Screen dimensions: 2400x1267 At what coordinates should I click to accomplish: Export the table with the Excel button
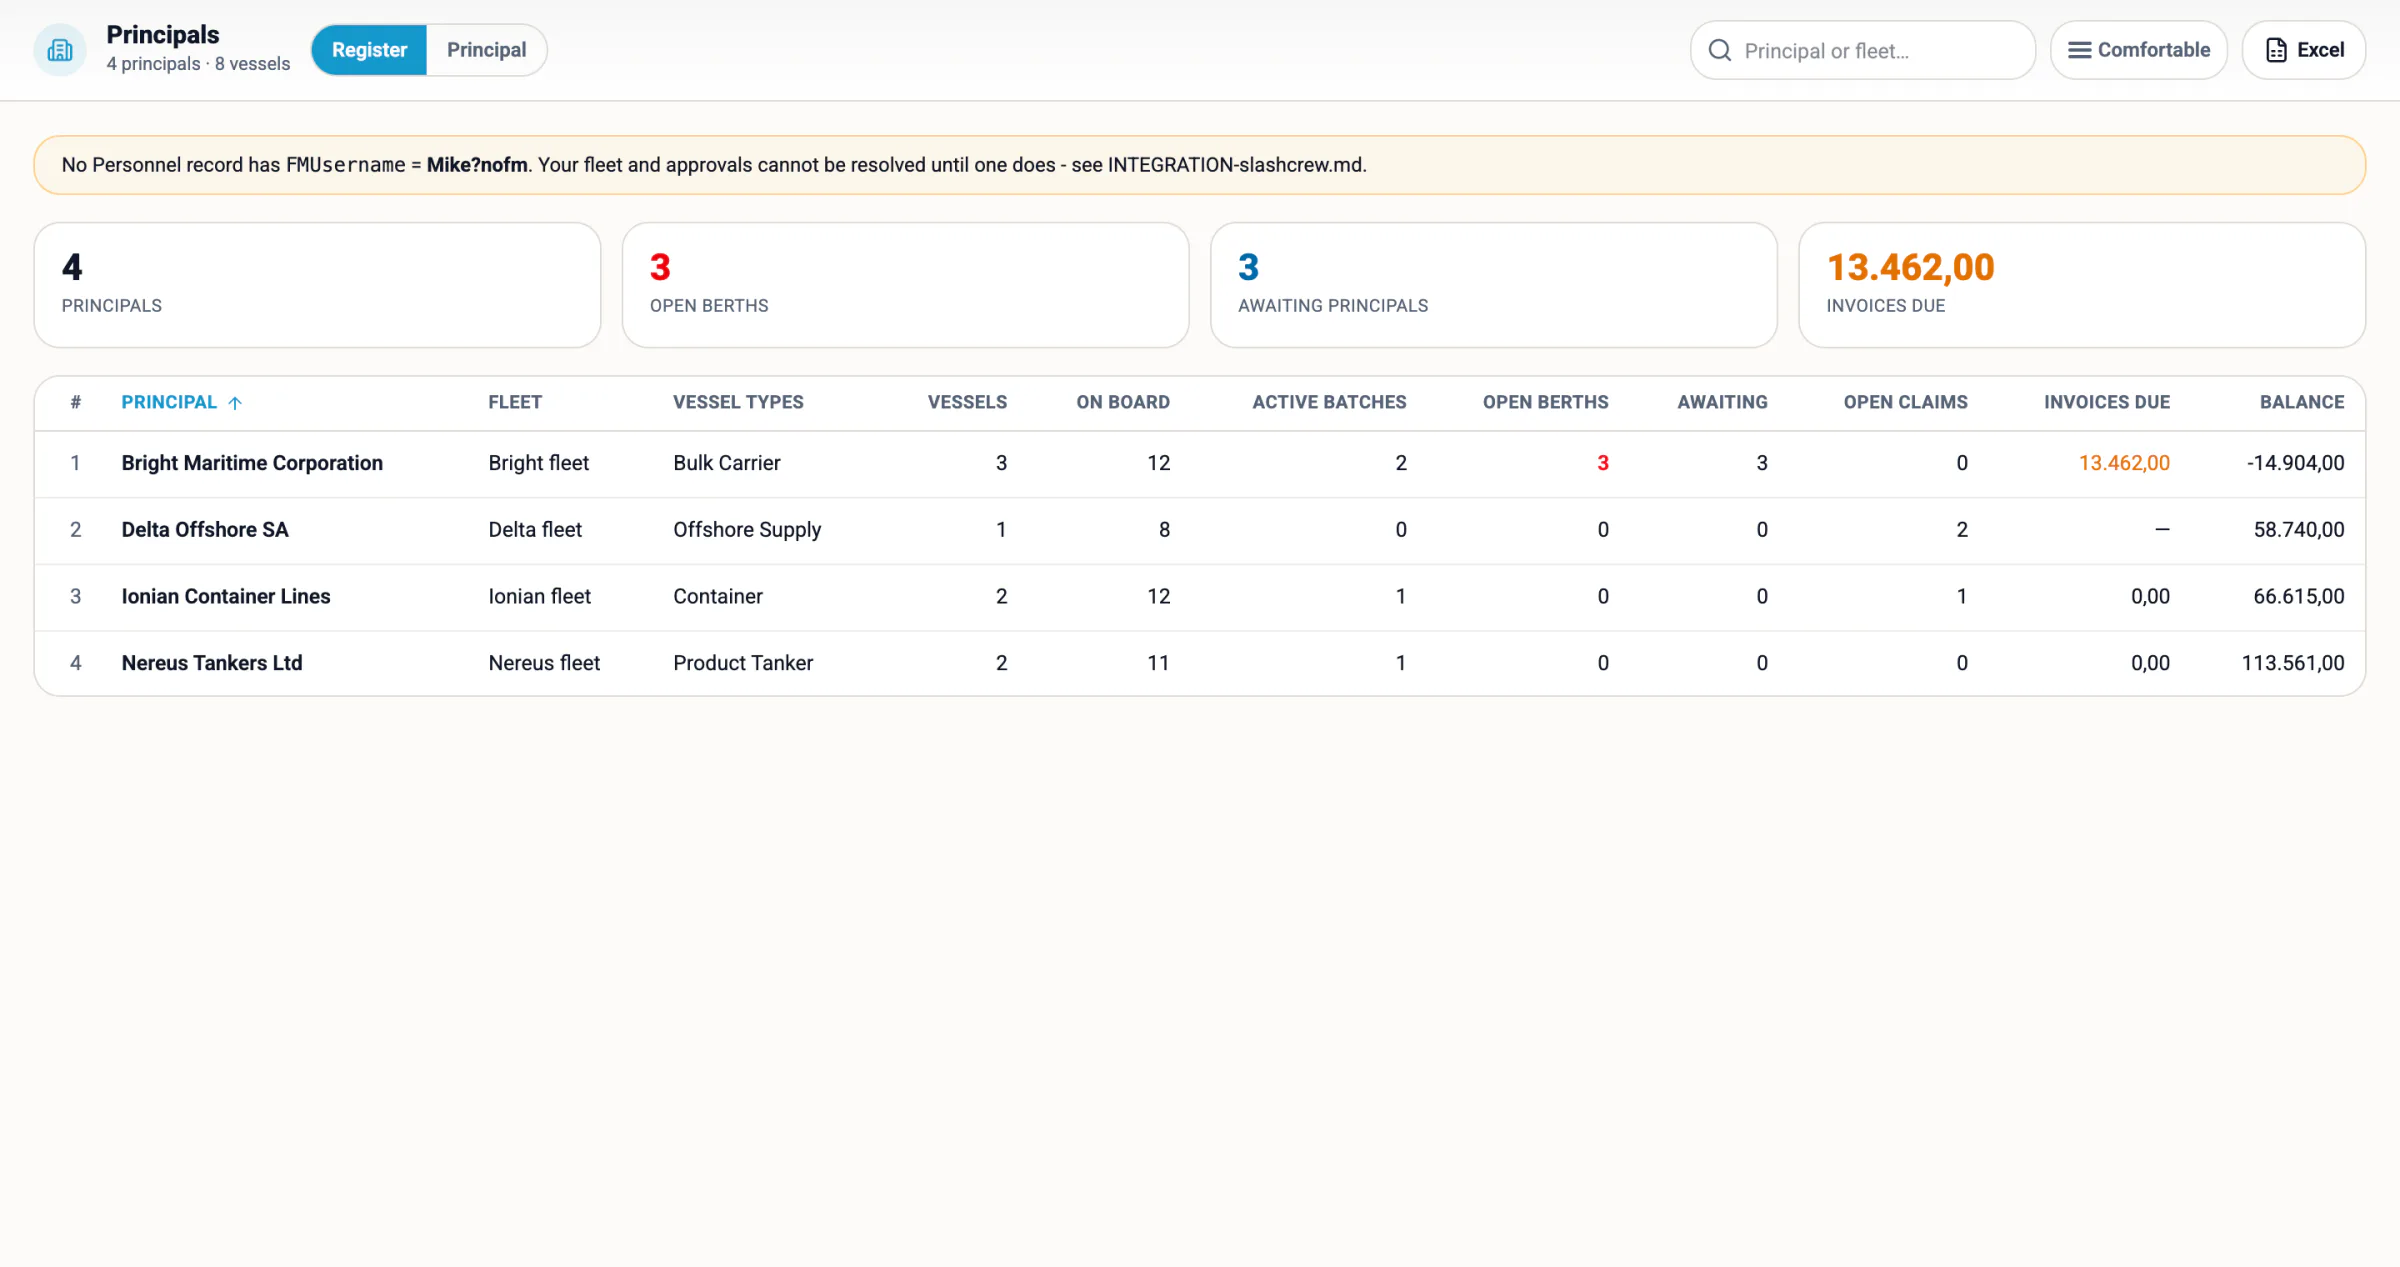click(x=2303, y=50)
